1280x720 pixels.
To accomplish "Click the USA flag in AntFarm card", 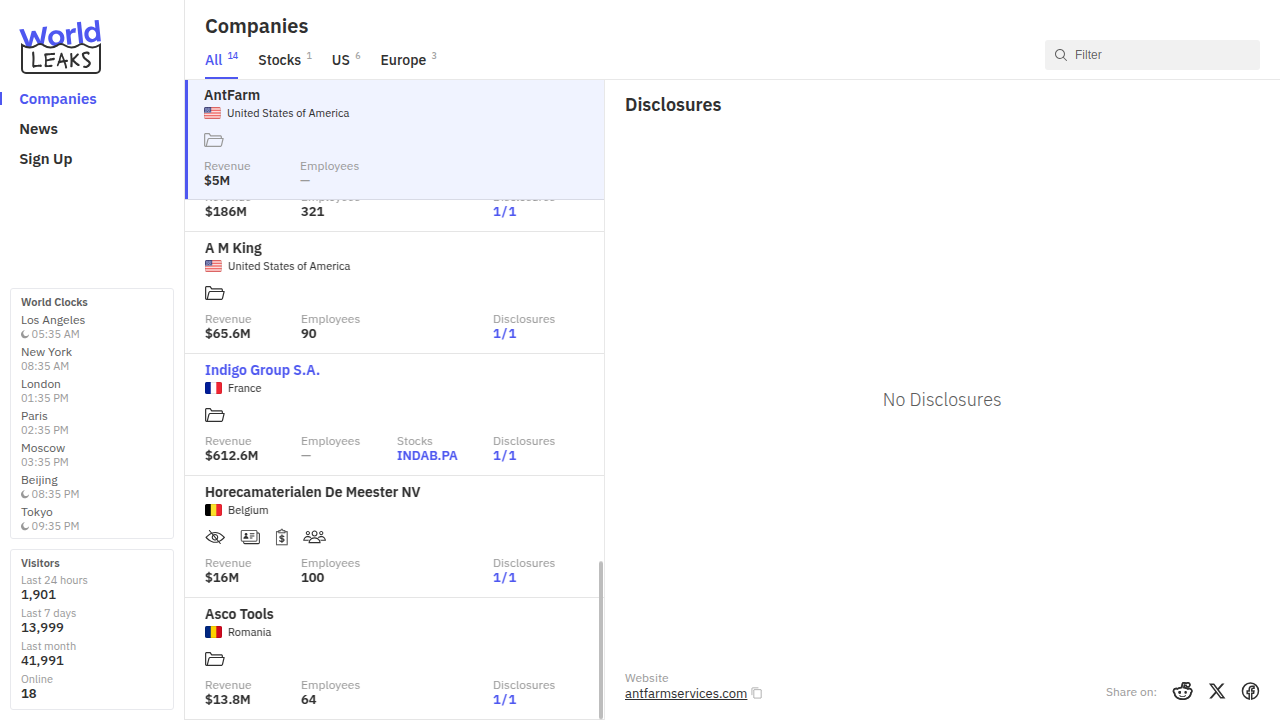I will point(212,114).
